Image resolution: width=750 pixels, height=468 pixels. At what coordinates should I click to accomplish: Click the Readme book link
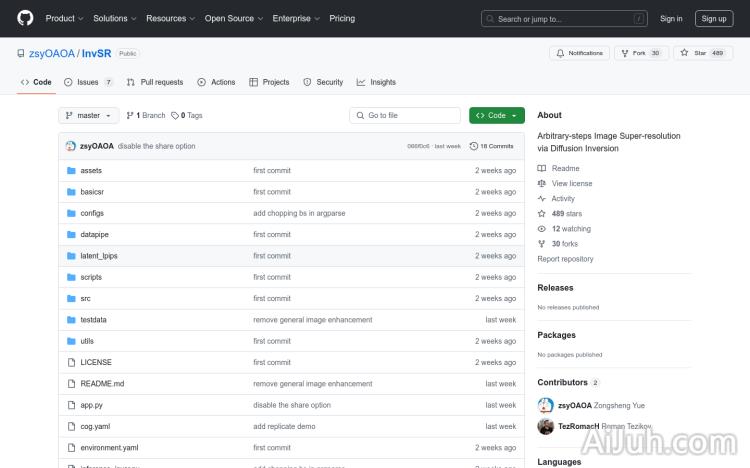[565, 169]
